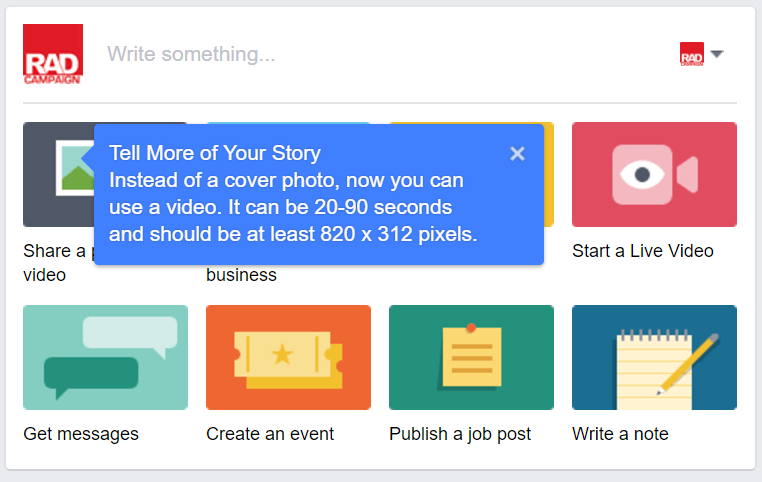Screen dimensions: 762x482
Task: Close the Tell More of Your Story tooltip
Action: [518, 154]
